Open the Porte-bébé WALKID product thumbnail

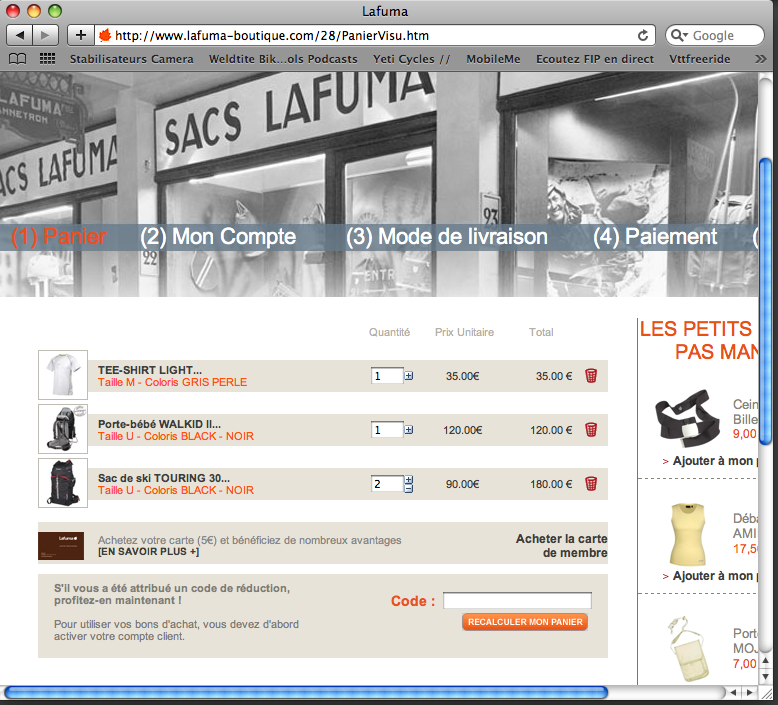(63, 429)
